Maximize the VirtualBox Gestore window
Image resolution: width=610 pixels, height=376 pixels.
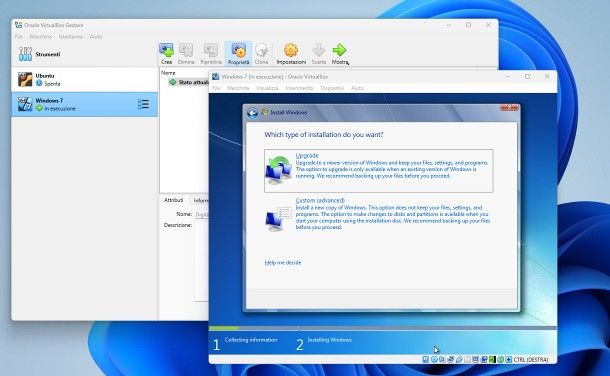click(x=468, y=25)
